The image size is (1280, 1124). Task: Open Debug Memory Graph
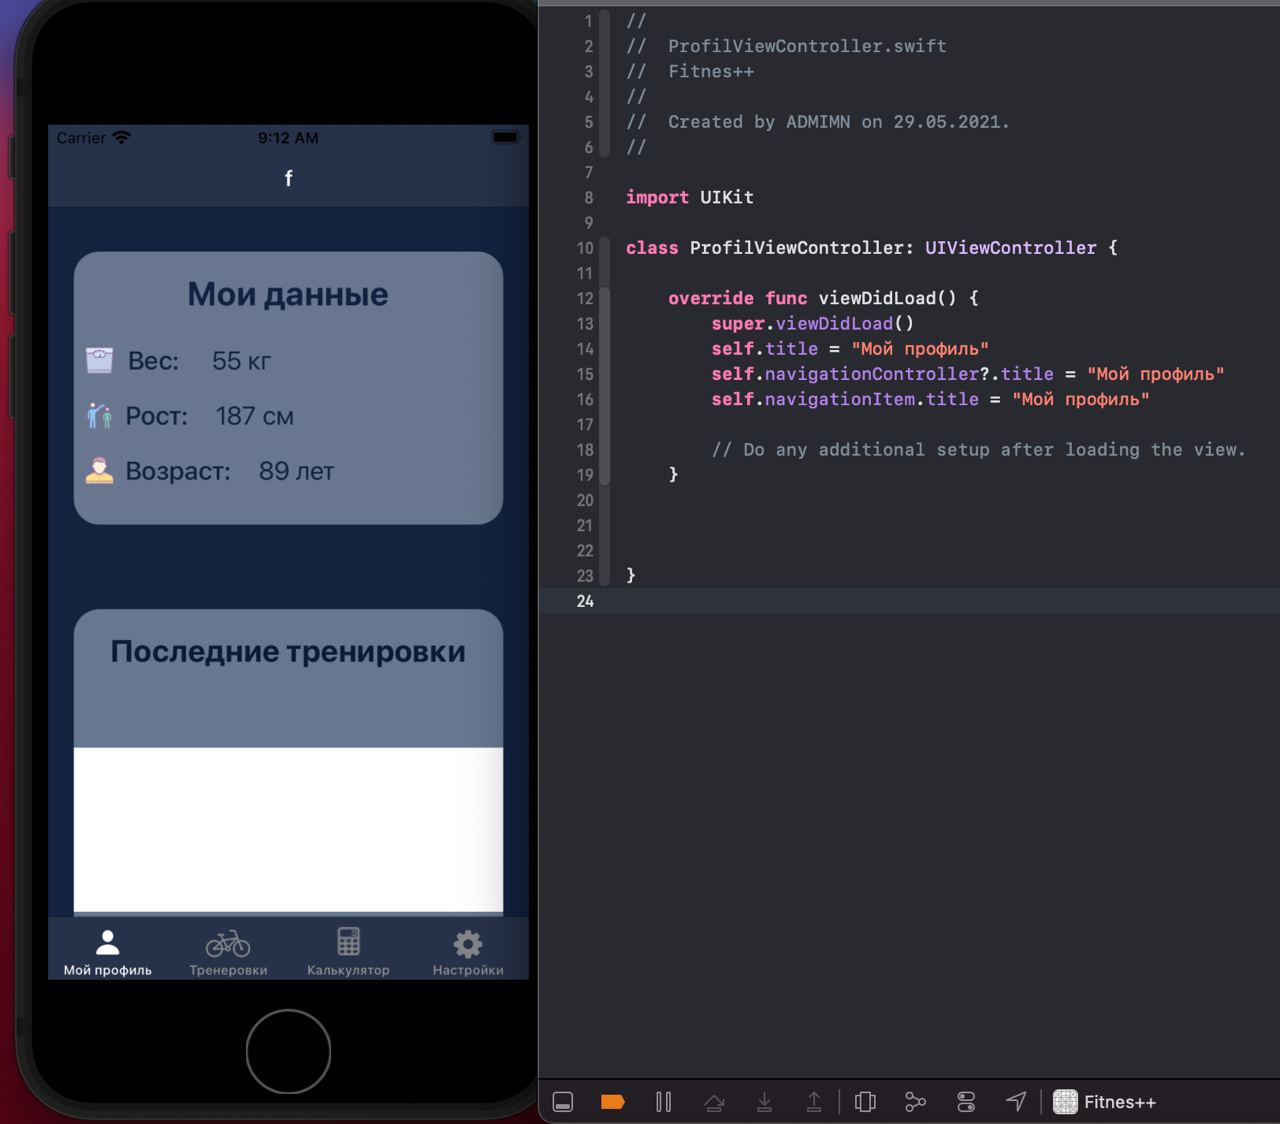(915, 1102)
